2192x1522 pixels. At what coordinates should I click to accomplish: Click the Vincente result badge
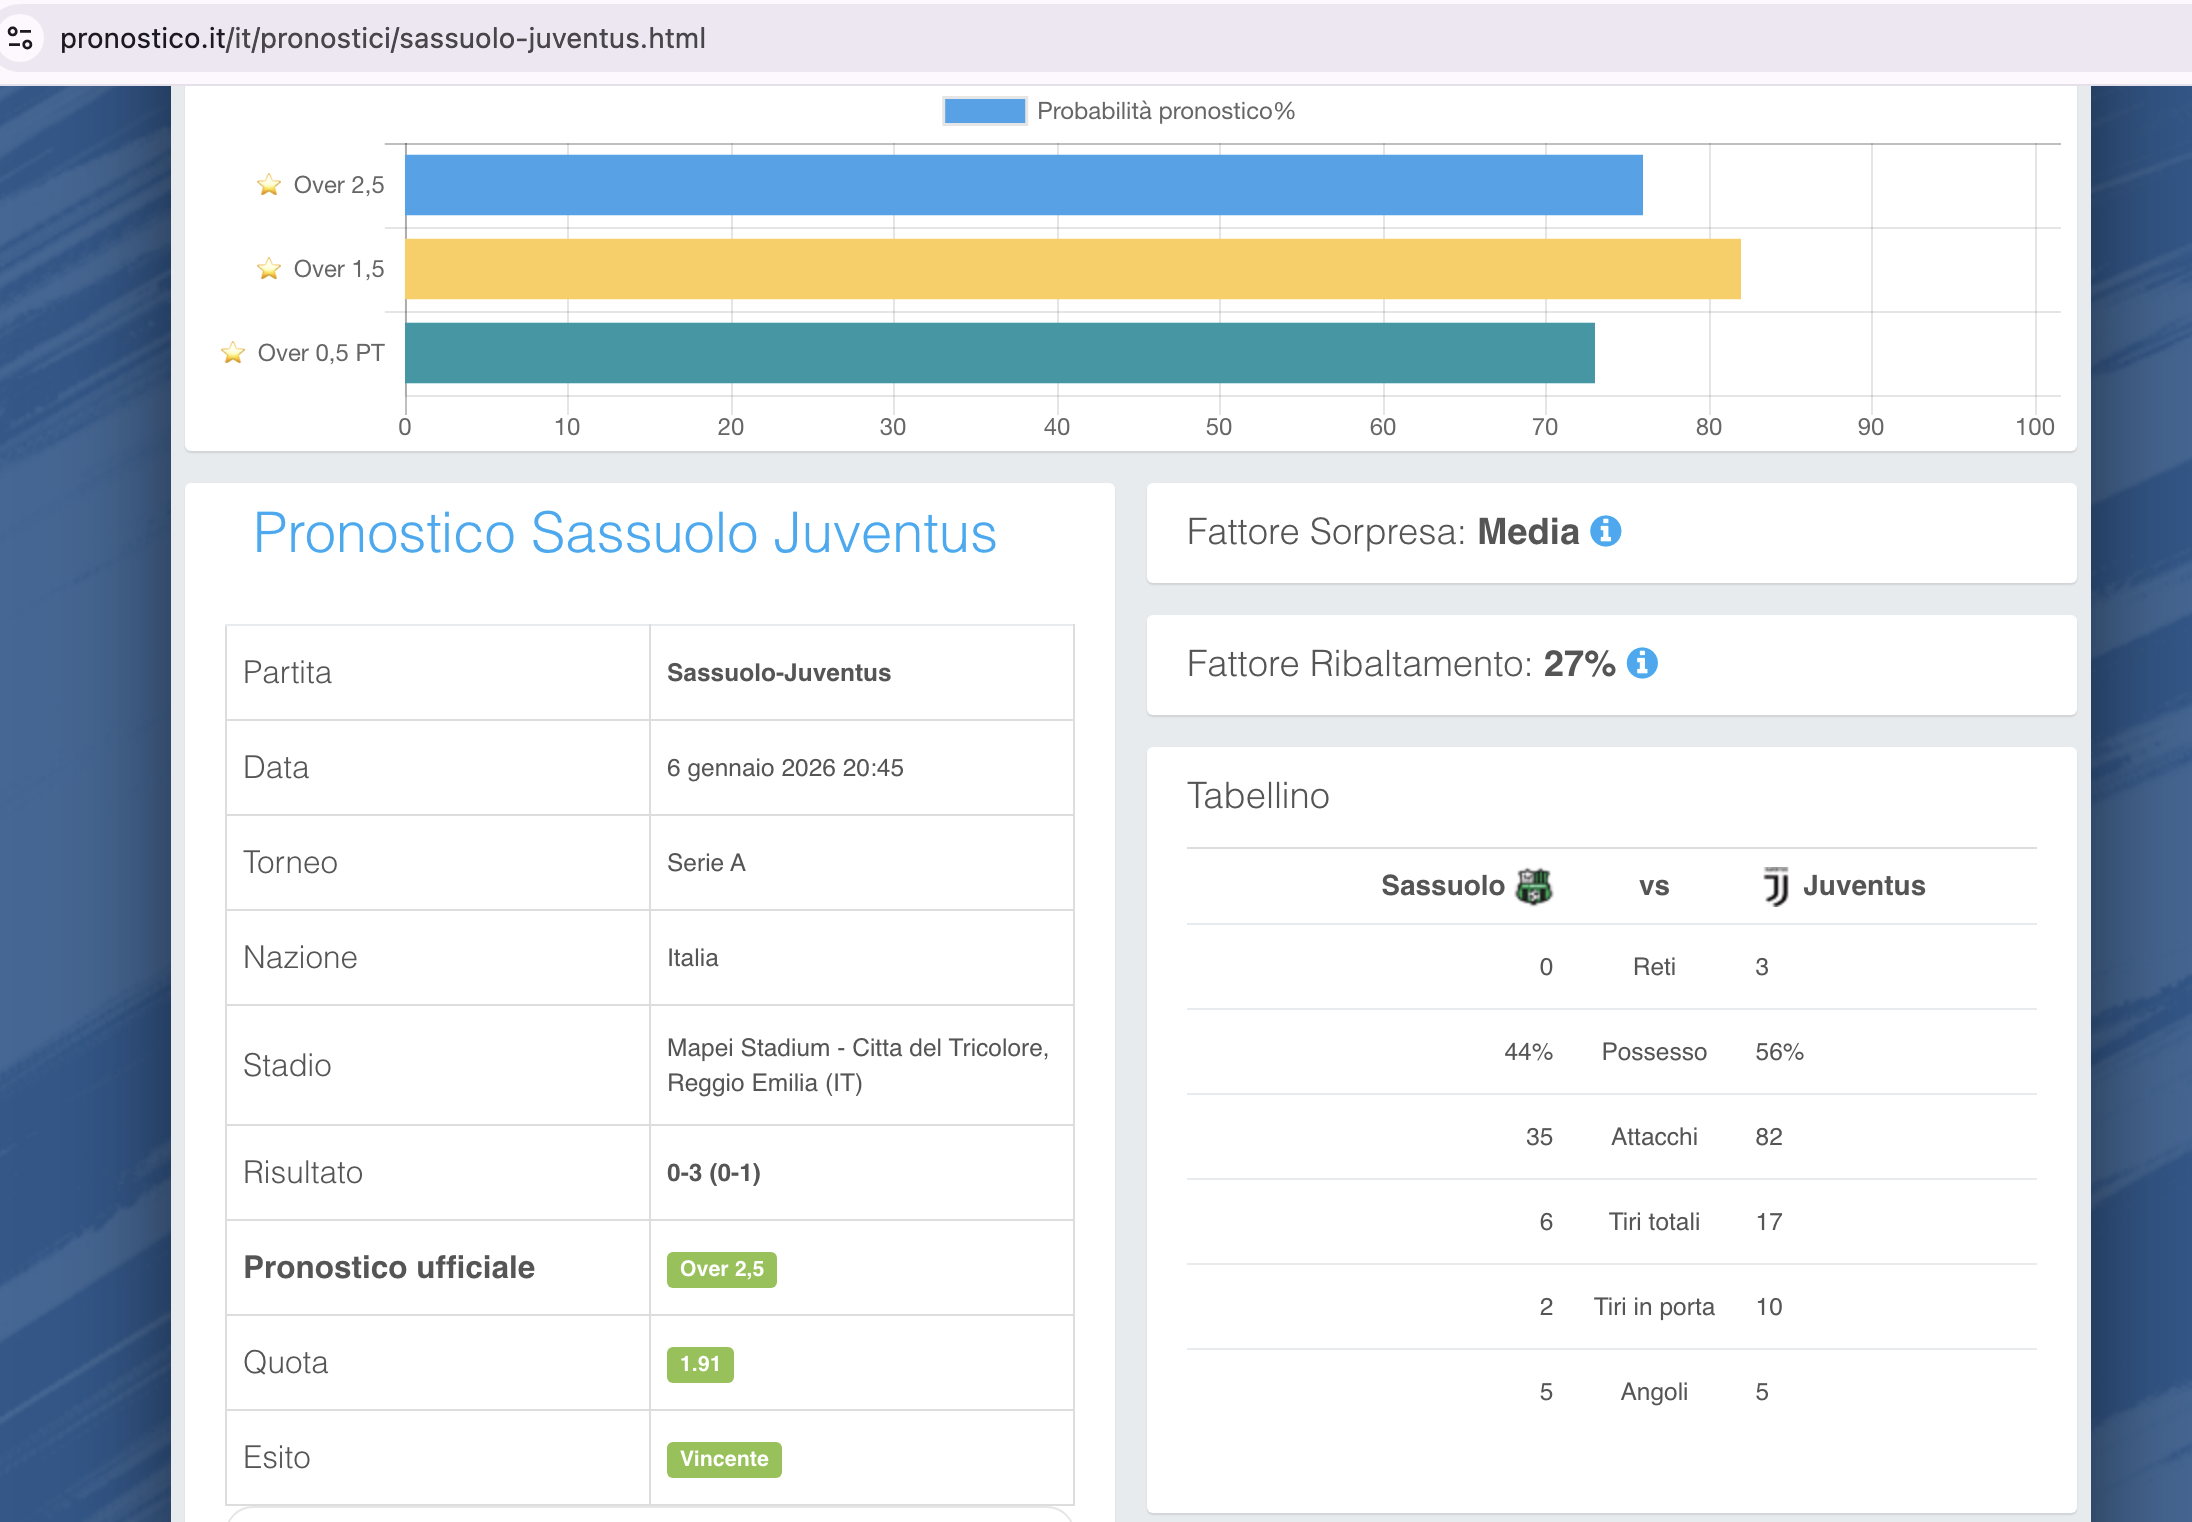pos(724,1459)
